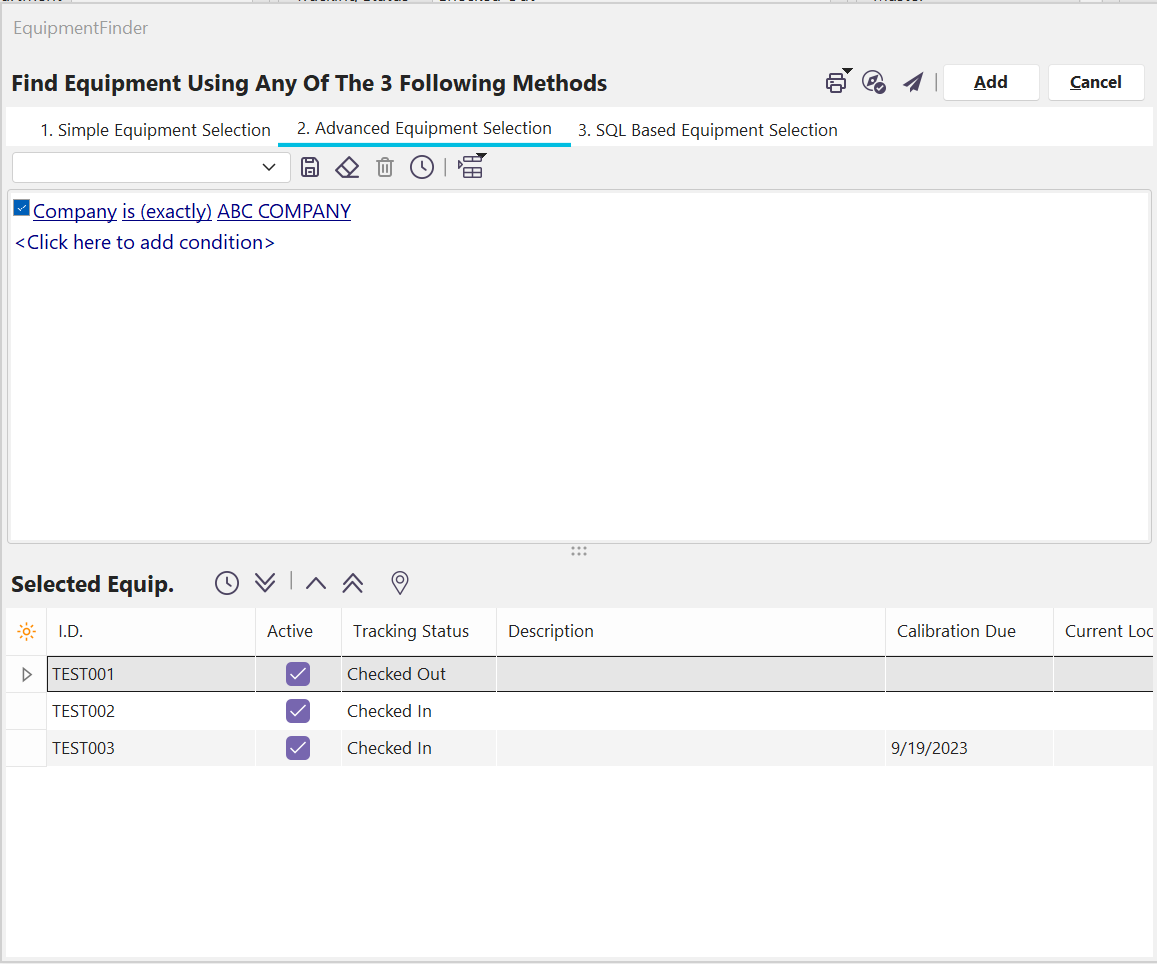Open SQL Based Equipment Selection tab
The height and width of the screenshot is (964, 1157).
click(x=707, y=130)
